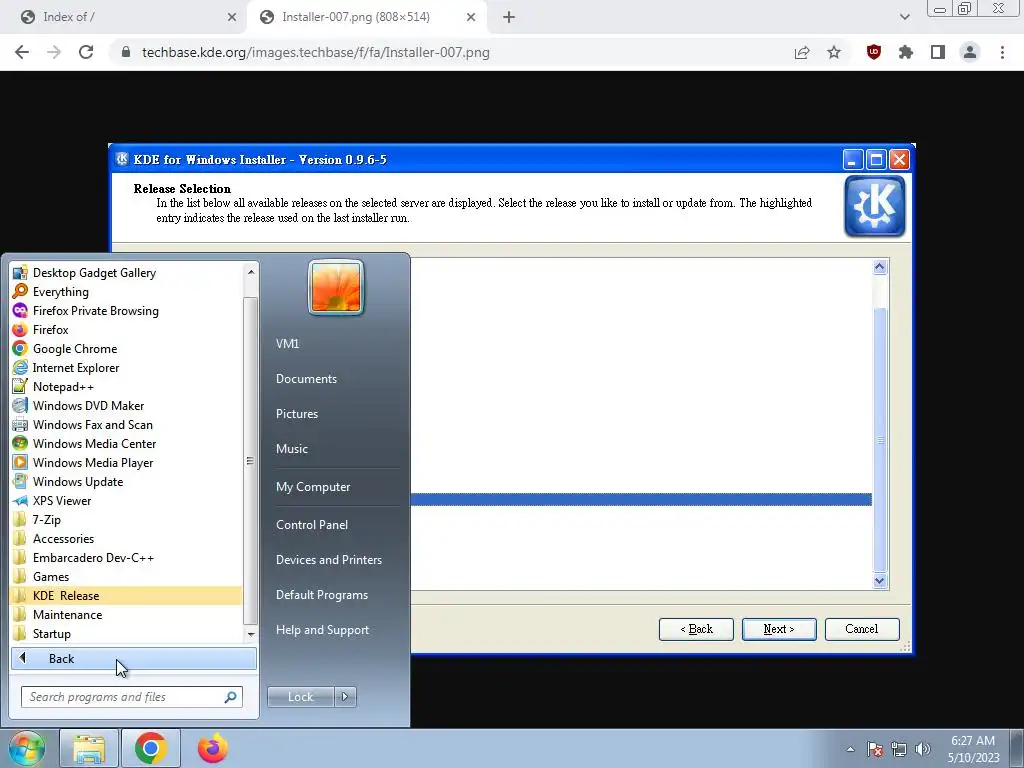Expand the Accessories folder
The image size is (1024, 768).
[x=126, y=538]
